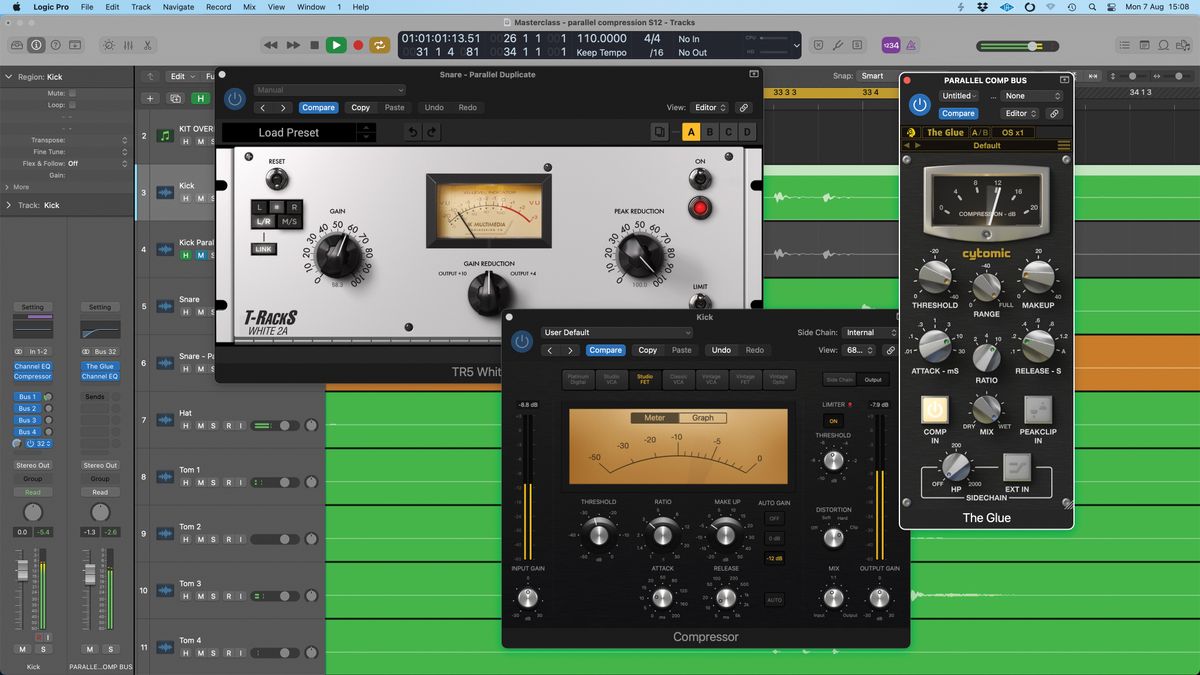Click the link icon in the Kick Compressor header

pos(891,350)
